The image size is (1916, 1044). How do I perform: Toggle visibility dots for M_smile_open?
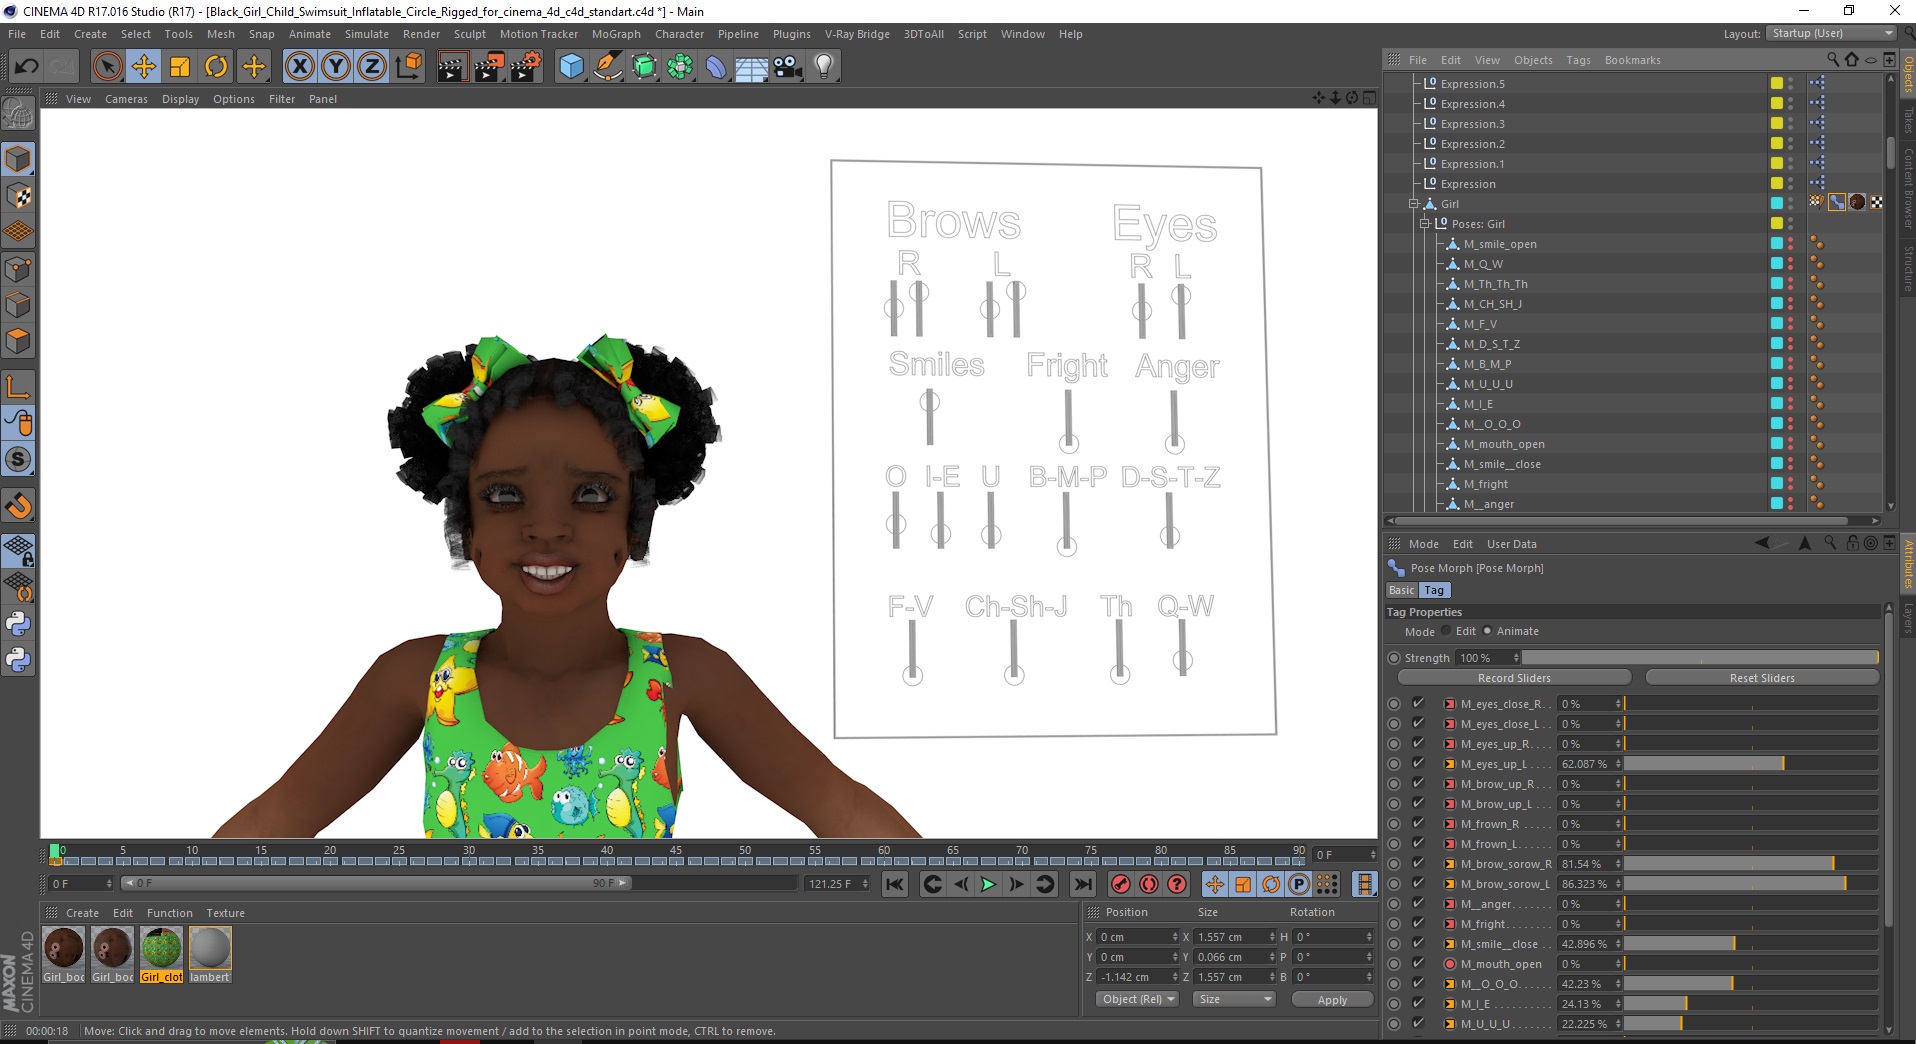(x=1790, y=244)
